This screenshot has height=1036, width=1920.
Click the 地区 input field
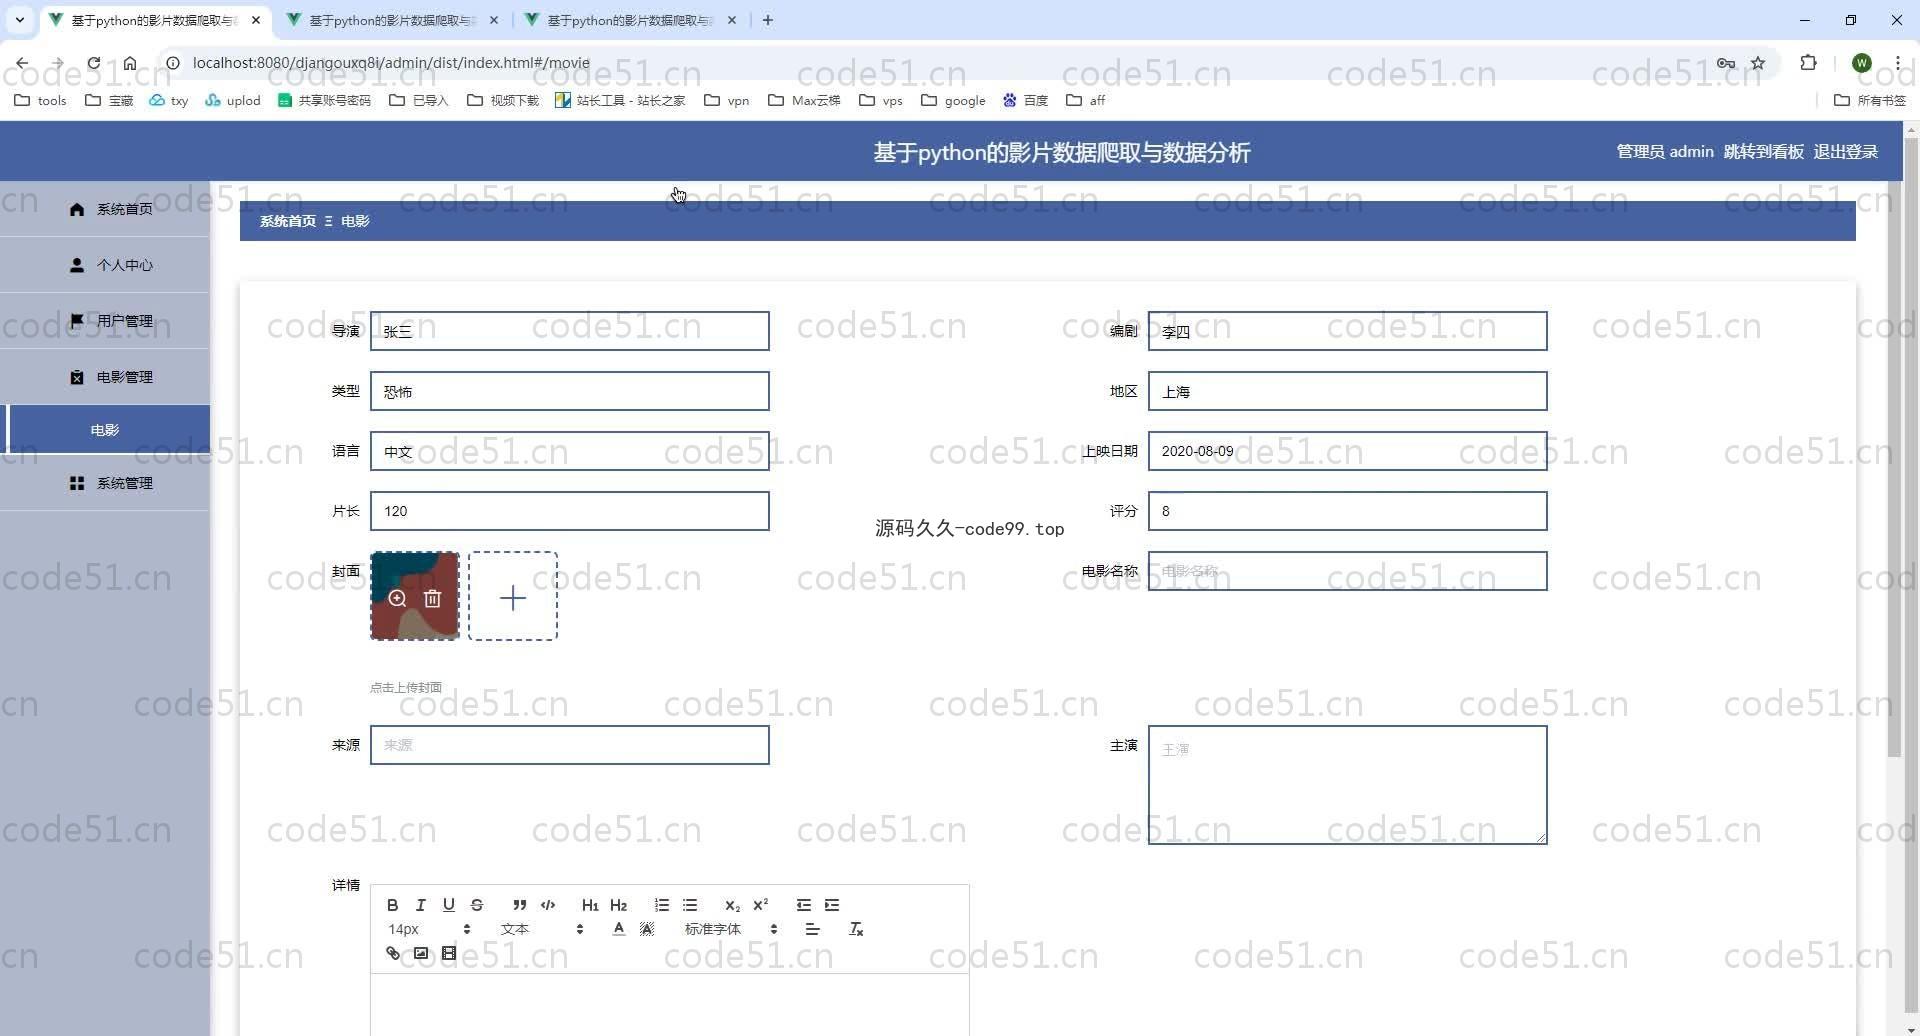(x=1347, y=391)
